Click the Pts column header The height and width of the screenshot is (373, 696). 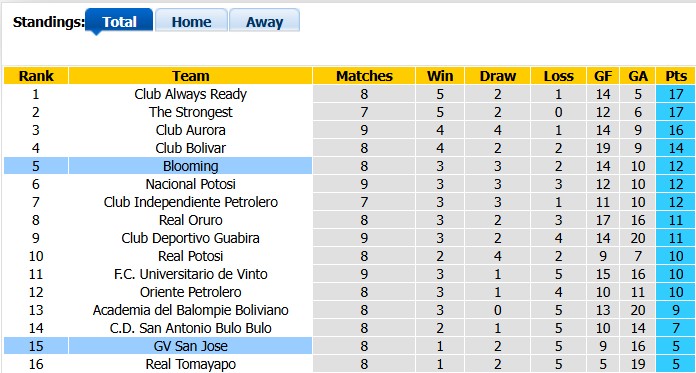click(675, 75)
